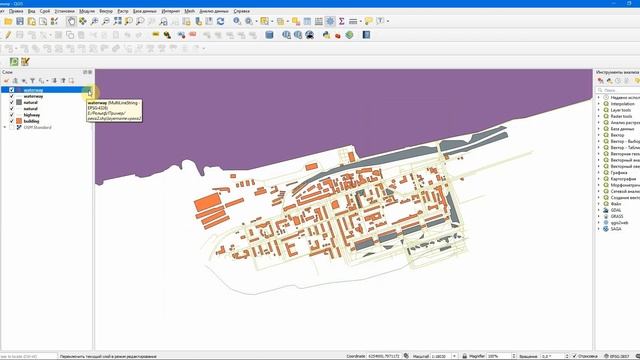Select the building layer name
Screen dimensions: 640x360
31,121
